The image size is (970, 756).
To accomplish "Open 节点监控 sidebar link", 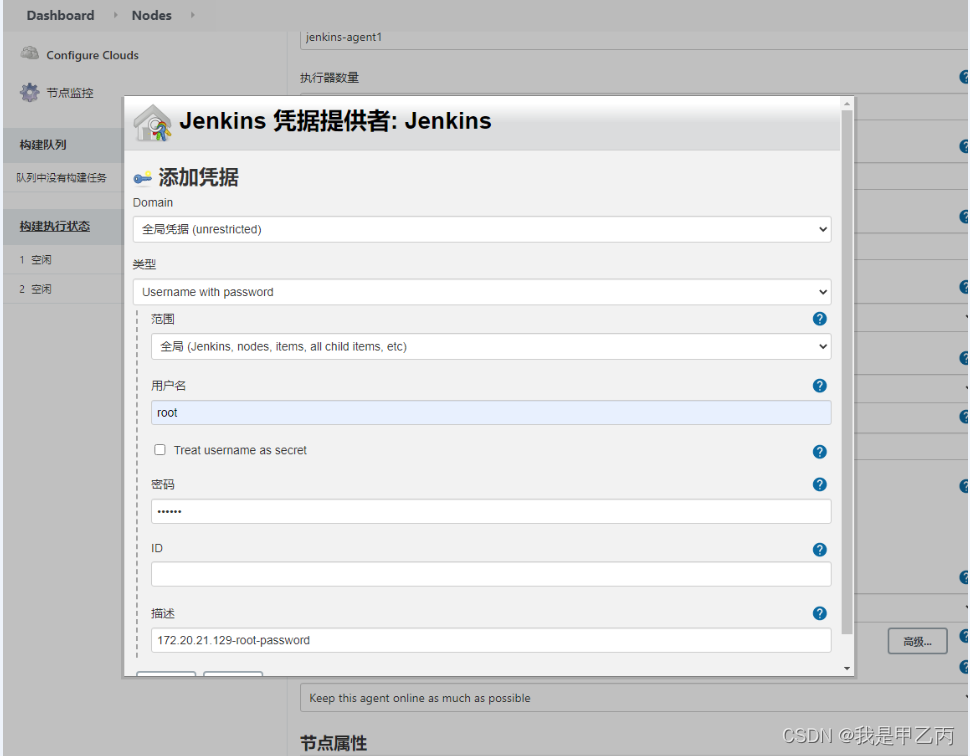I will pyautogui.click(x=70, y=93).
